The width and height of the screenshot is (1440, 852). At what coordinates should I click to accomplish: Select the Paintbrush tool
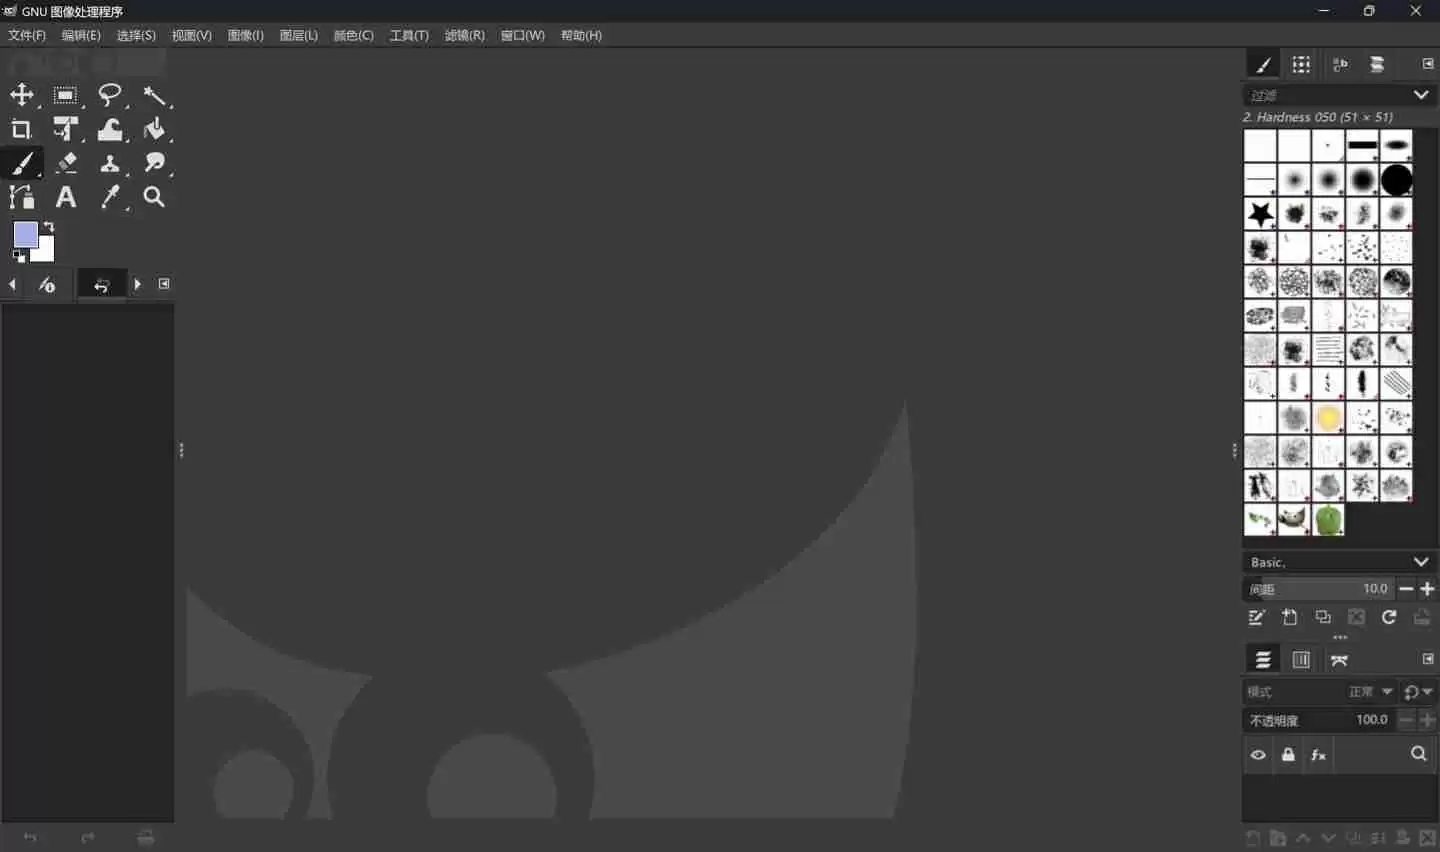21,163
